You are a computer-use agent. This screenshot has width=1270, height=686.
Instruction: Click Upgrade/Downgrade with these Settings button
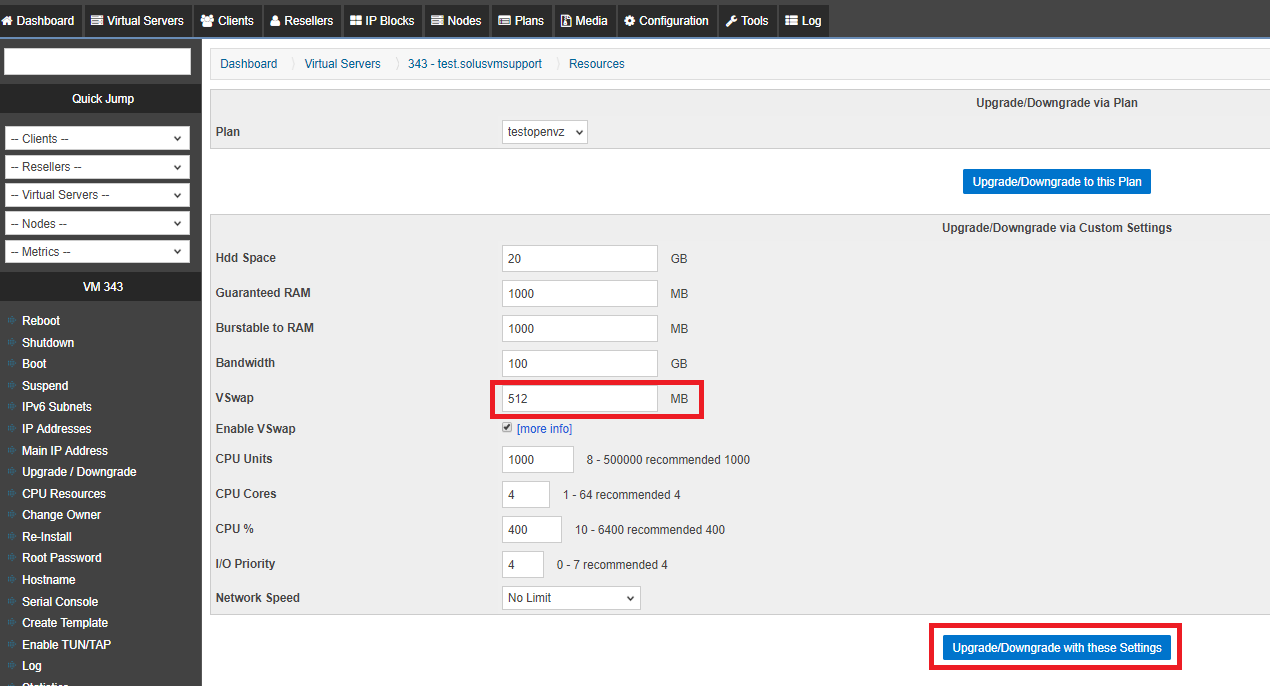[x=1056, y=648]
